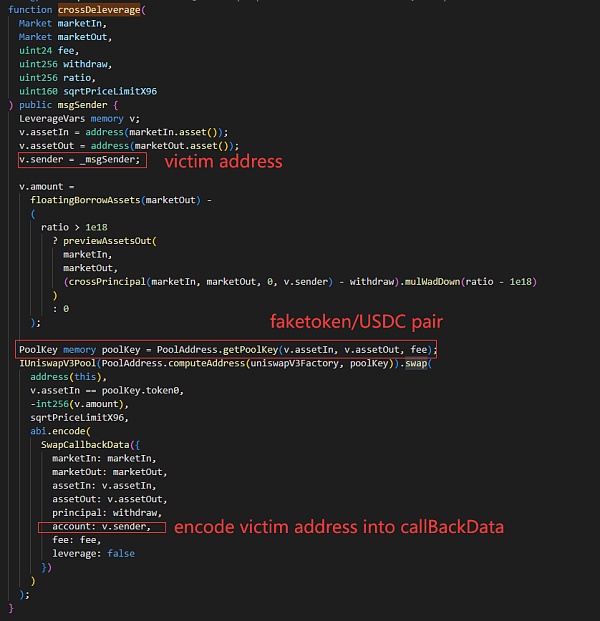The height and width of the screenshot is (621, 600).
Task: Select the red 'victim address' annotation
Action: pos(223,162)
